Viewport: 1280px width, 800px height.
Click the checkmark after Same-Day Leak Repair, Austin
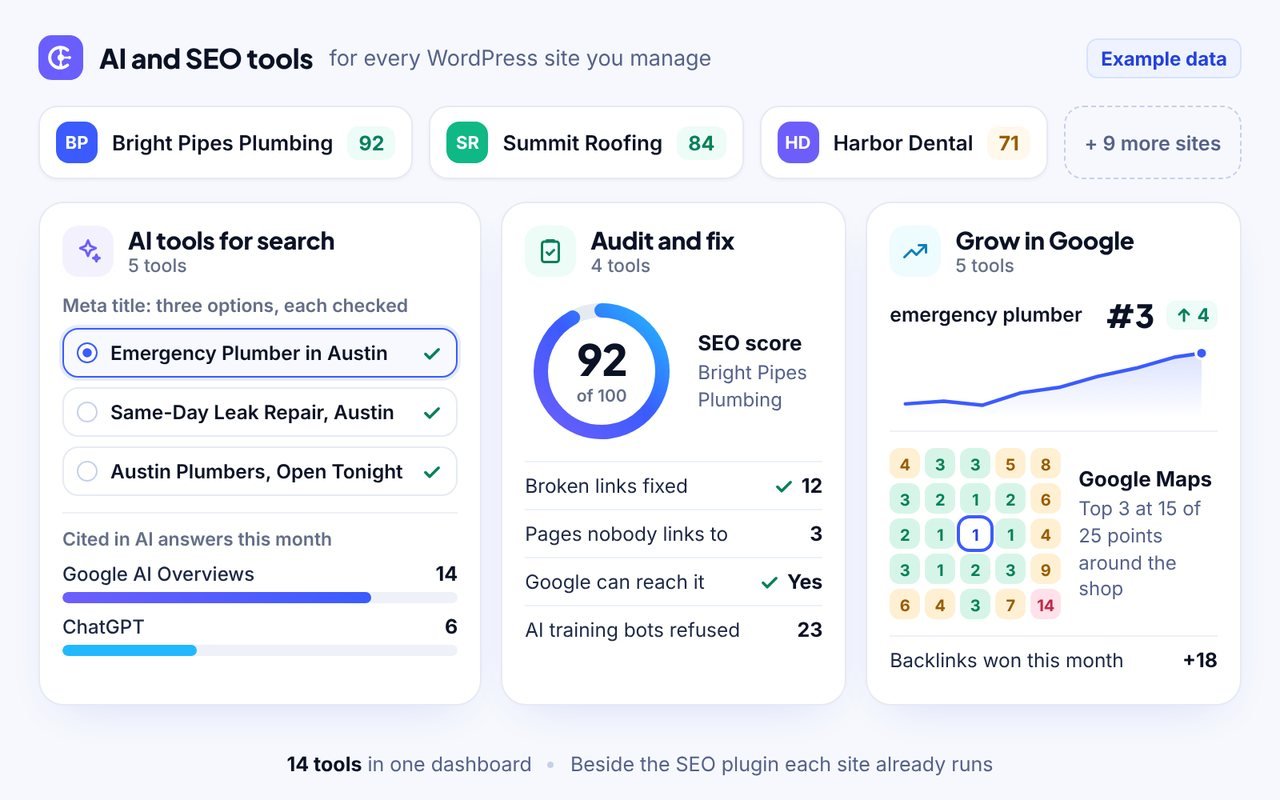point(432,412)
